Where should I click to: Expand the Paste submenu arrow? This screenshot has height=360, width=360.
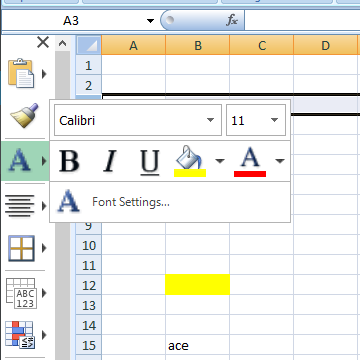tap(44, 74)
